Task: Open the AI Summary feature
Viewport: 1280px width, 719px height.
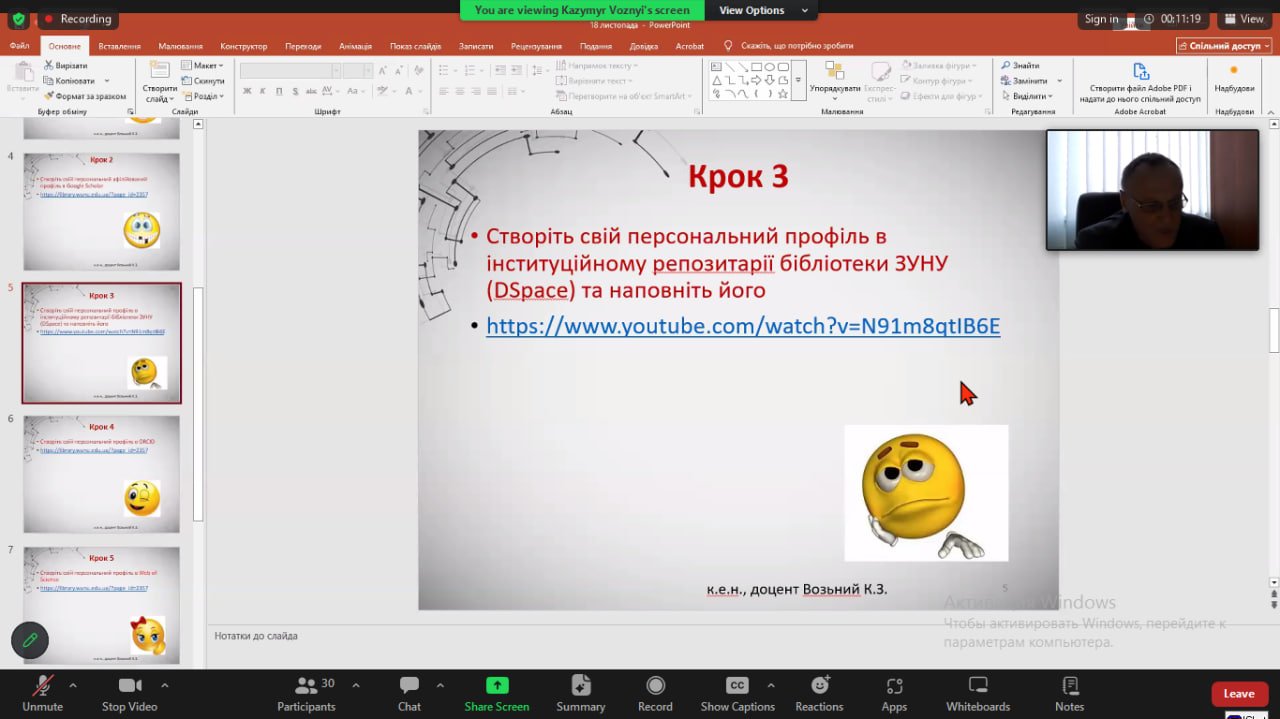Action: 580,693
